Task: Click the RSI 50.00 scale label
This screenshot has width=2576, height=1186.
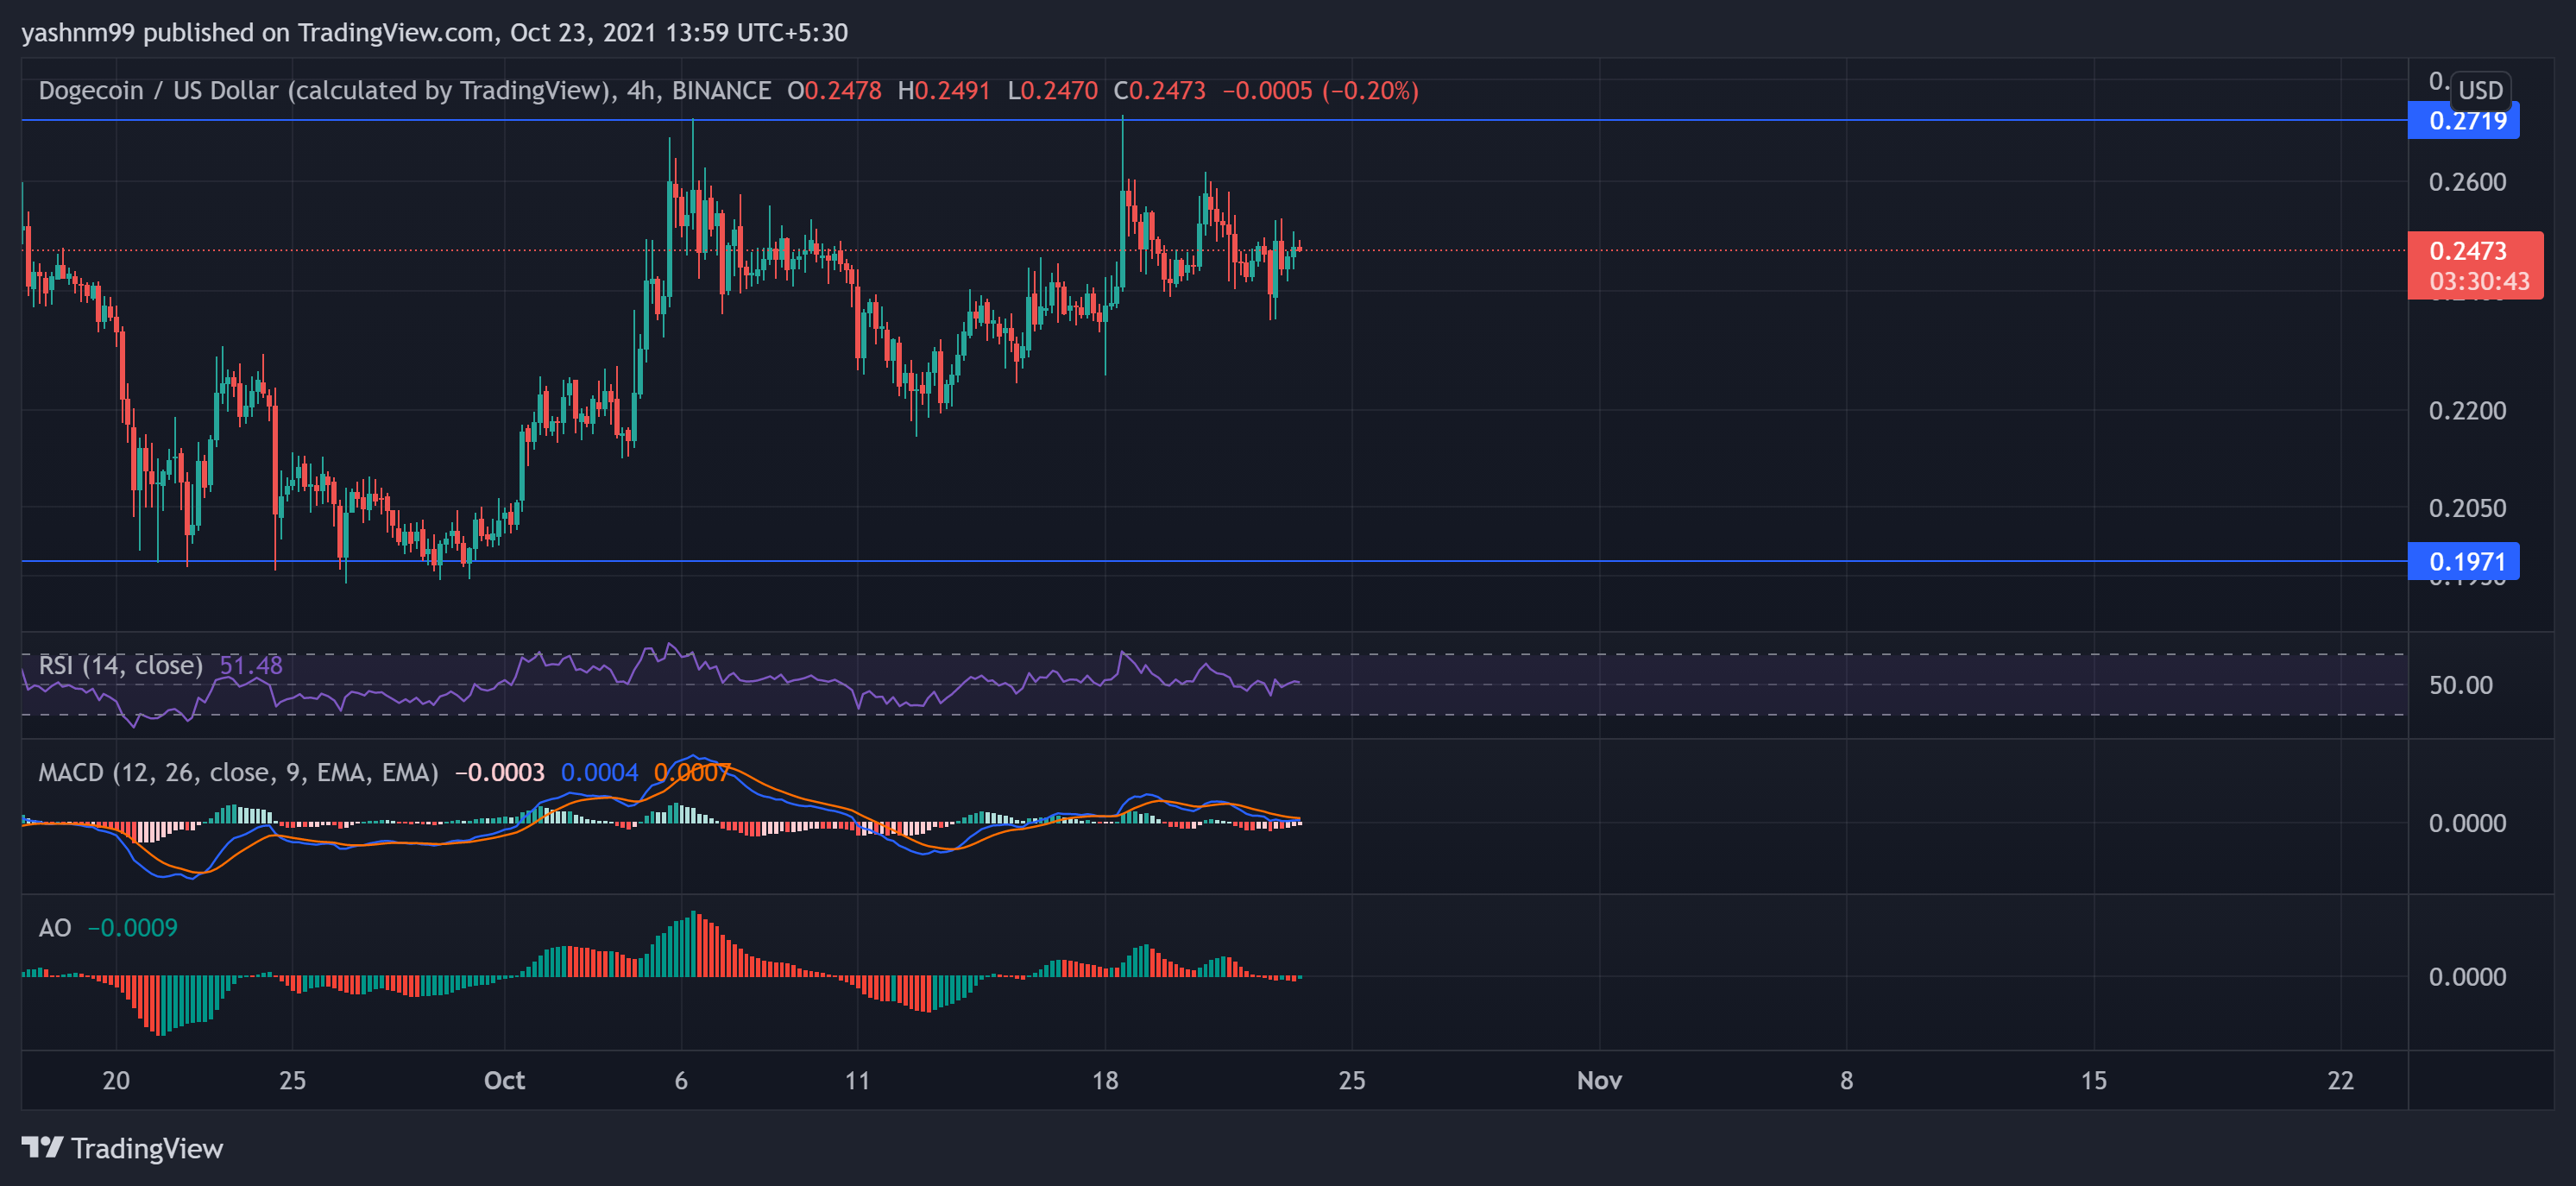Action: (x=2461, y=685)
